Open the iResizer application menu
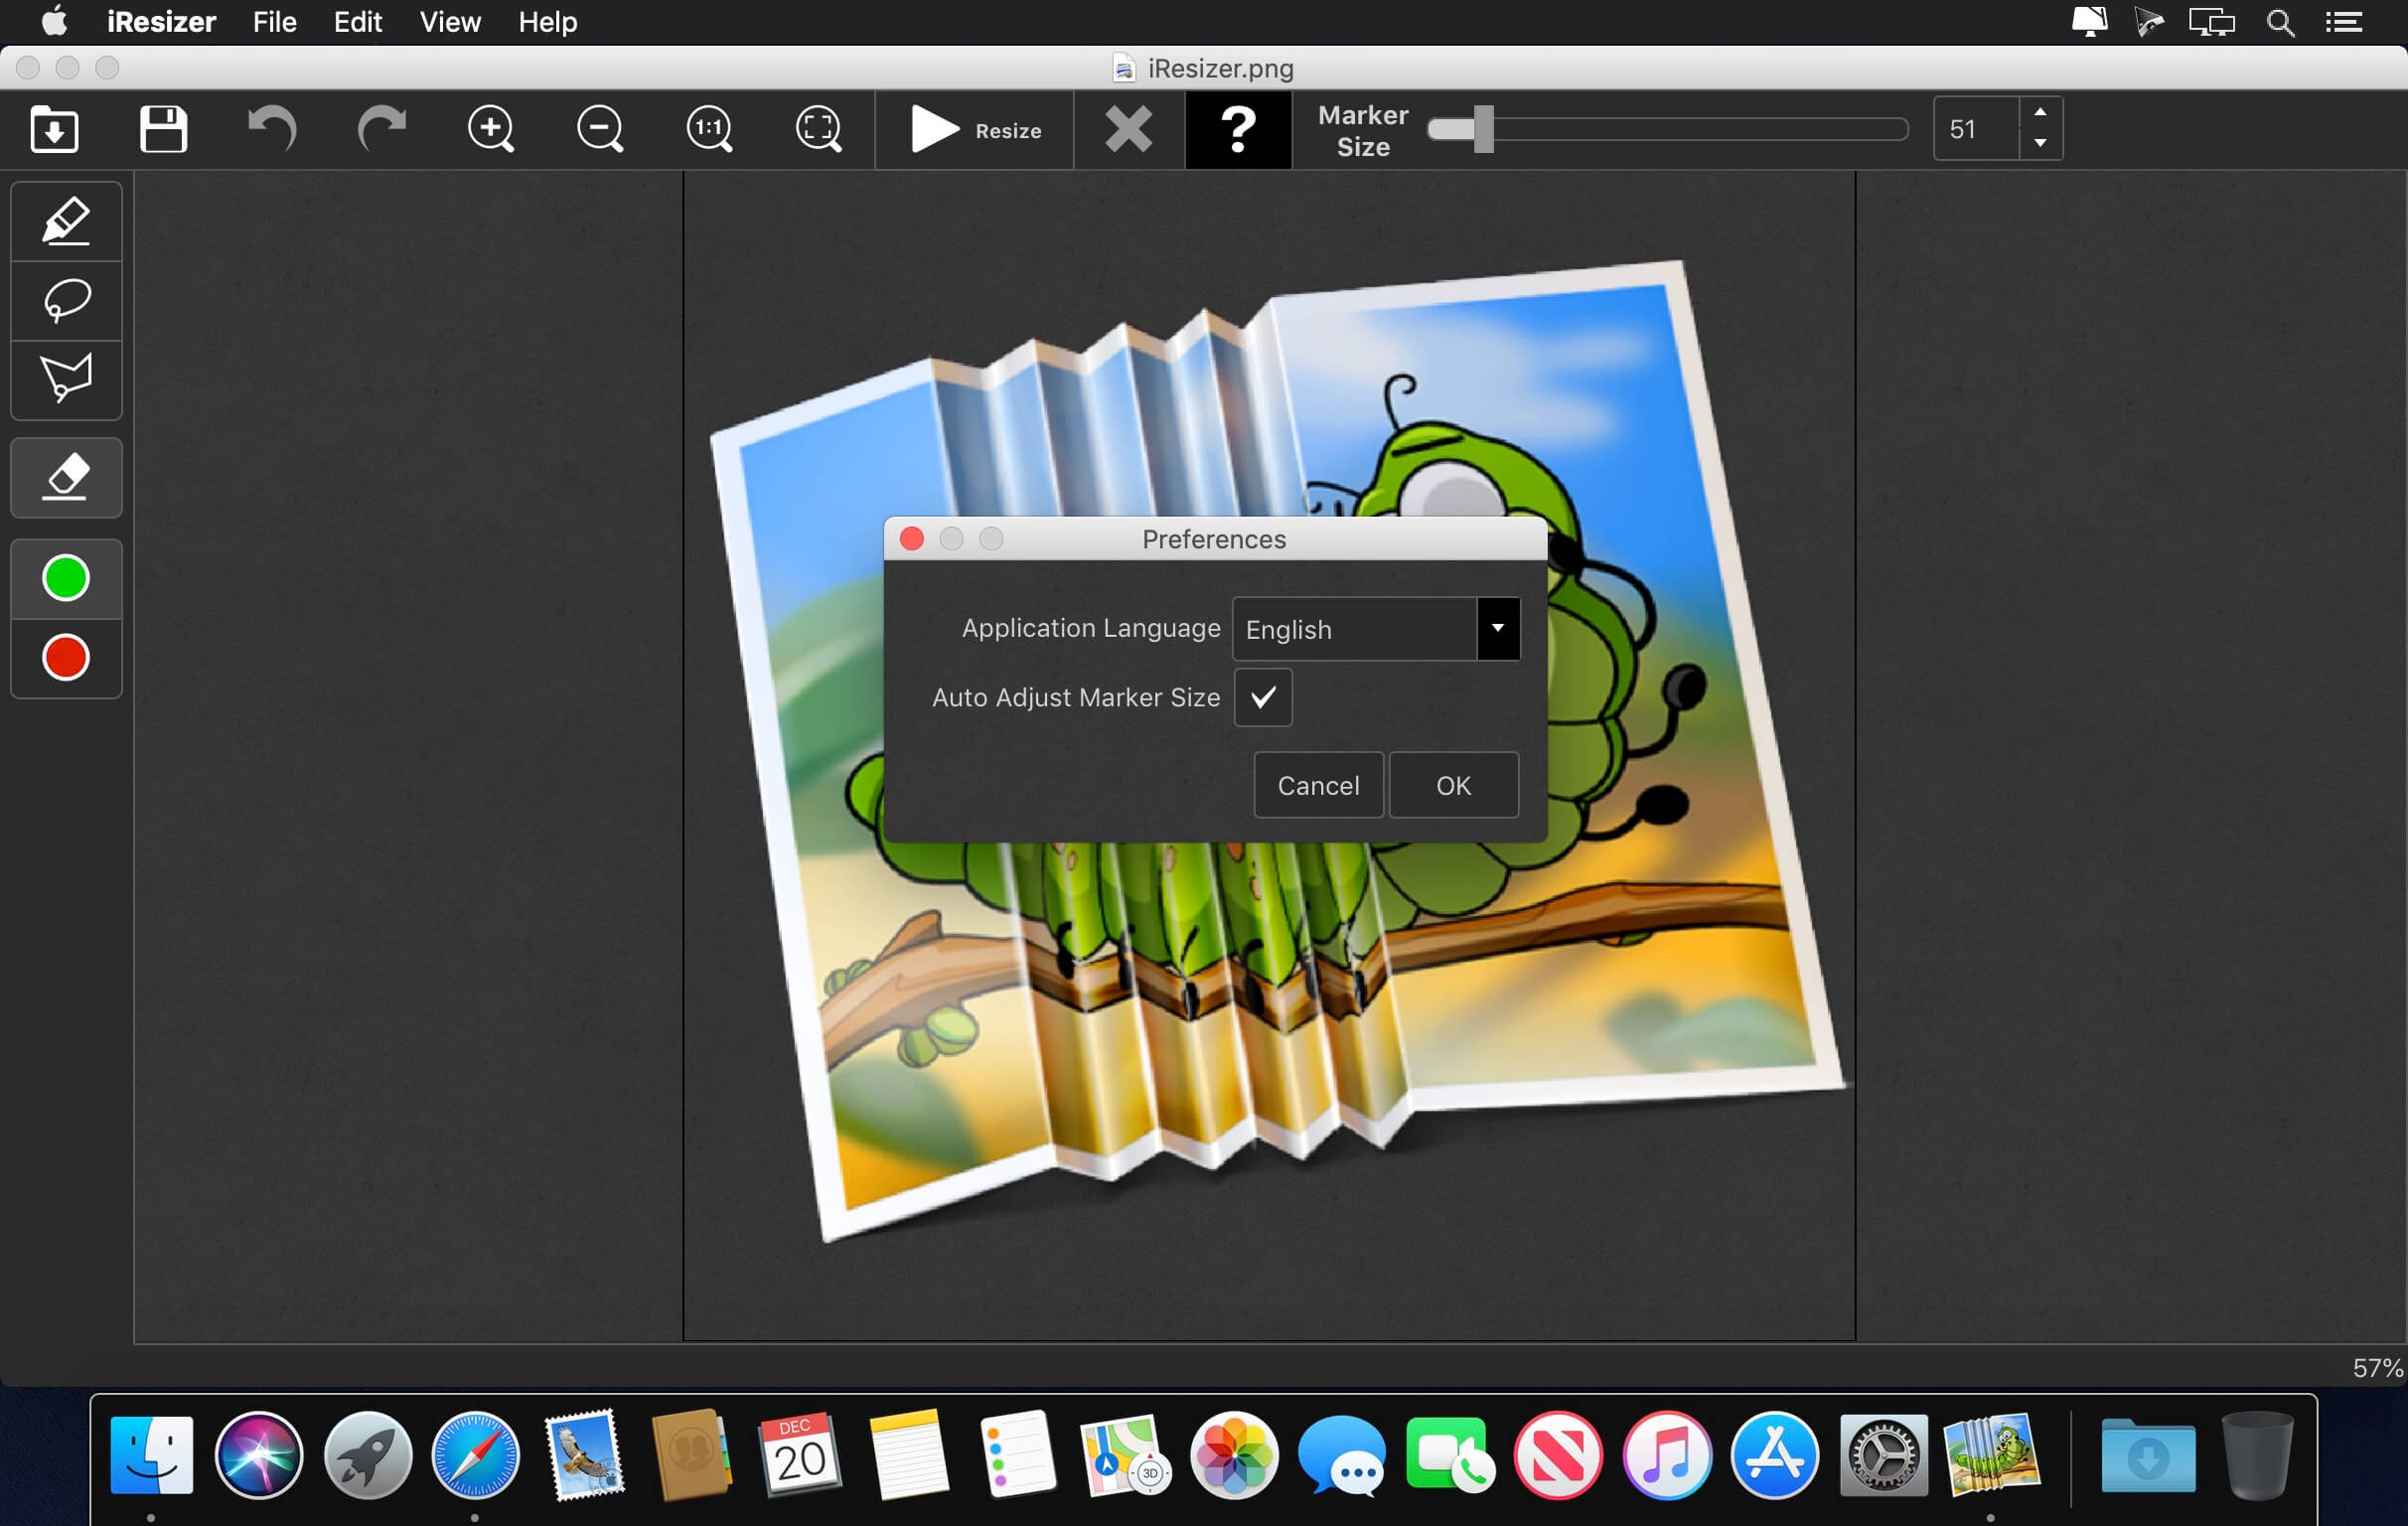Image resolution: width=2408 pixels, height=1526 pixels. [161, 22]
